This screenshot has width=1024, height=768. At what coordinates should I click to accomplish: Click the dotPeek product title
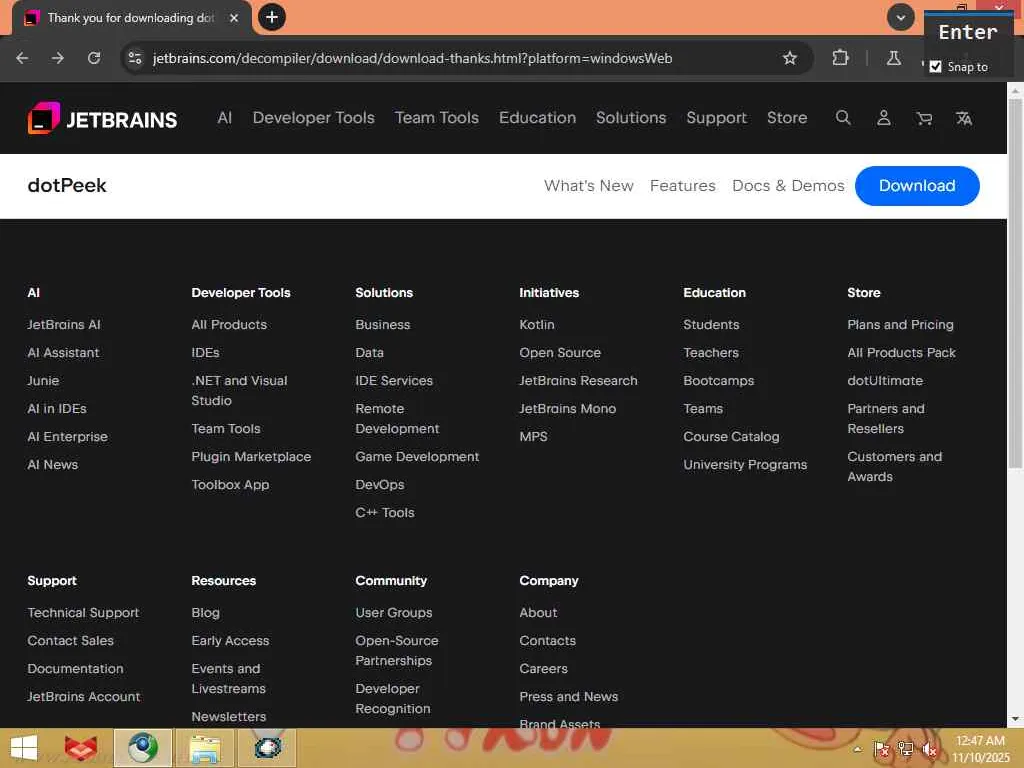tap(67, 185)
